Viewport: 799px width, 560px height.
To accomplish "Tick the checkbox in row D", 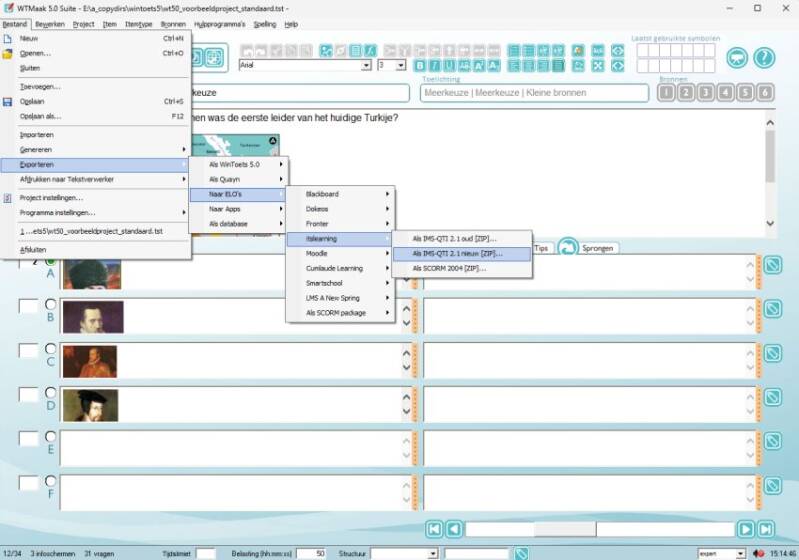I will pos(29,394).
